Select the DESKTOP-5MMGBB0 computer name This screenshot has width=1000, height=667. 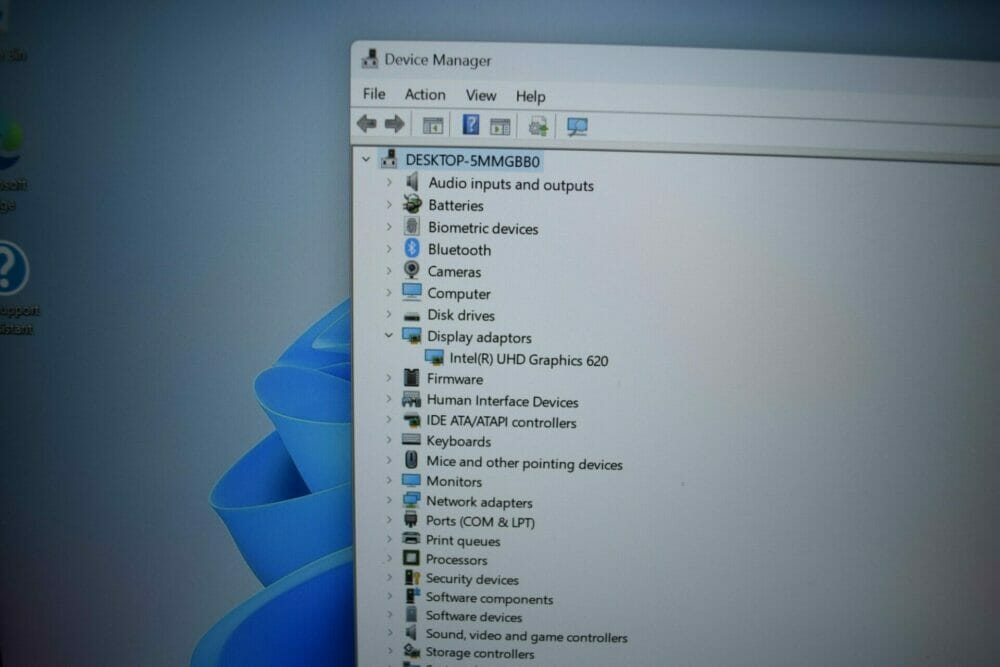pyautogui.click(x=473, y=161)
